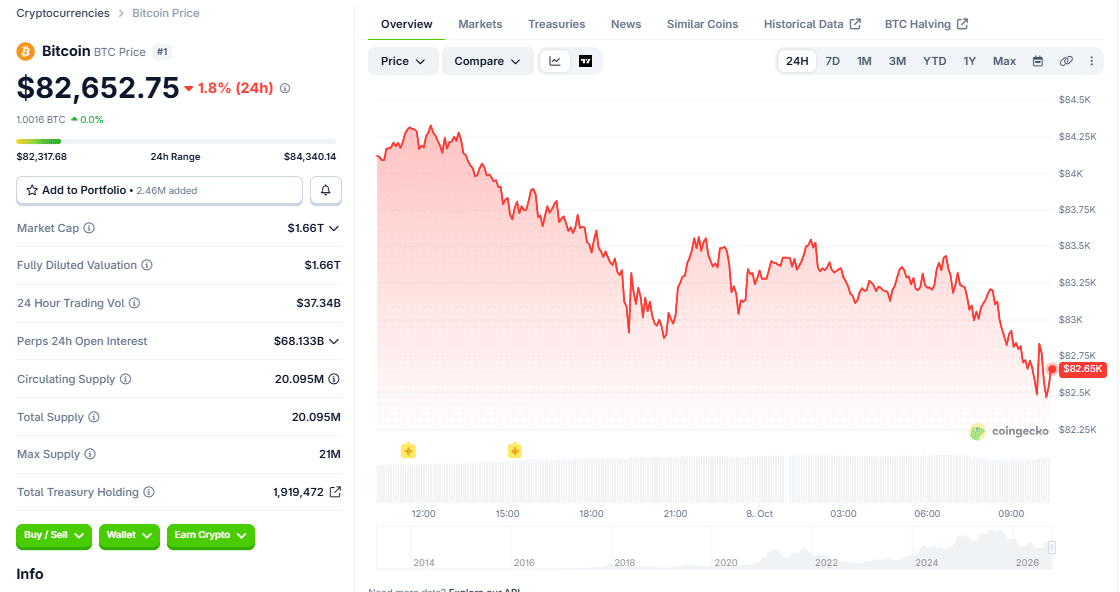The image size is (1120, 592).
Task: Click the $82,652.75 price text
Action: pyautogui.click(x=98, y=88)
